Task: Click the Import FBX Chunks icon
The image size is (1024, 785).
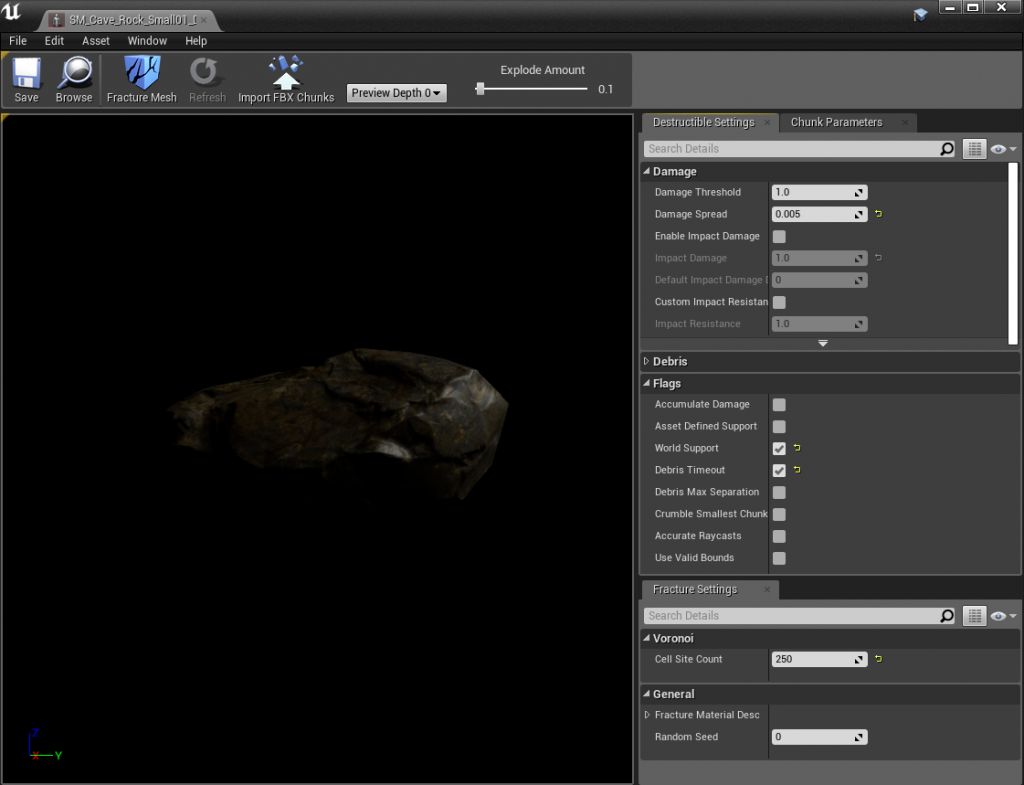Action: [286, 72]
